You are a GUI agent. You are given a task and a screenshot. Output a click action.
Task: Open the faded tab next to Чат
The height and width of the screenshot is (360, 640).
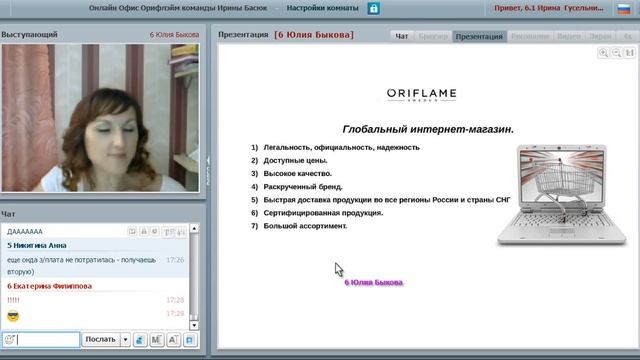433,36
